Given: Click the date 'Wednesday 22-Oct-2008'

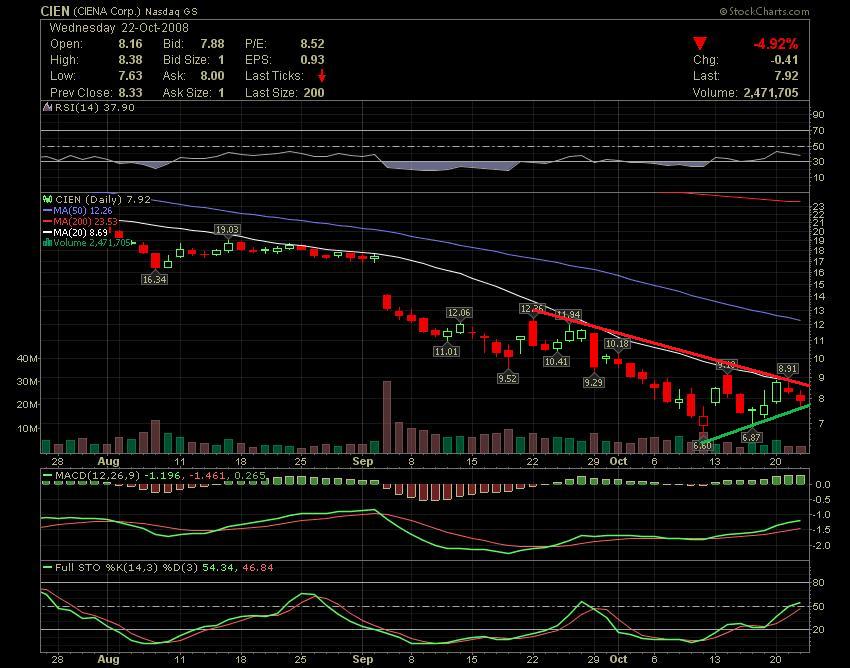Looking at the screenshot, I should [119, 28].
